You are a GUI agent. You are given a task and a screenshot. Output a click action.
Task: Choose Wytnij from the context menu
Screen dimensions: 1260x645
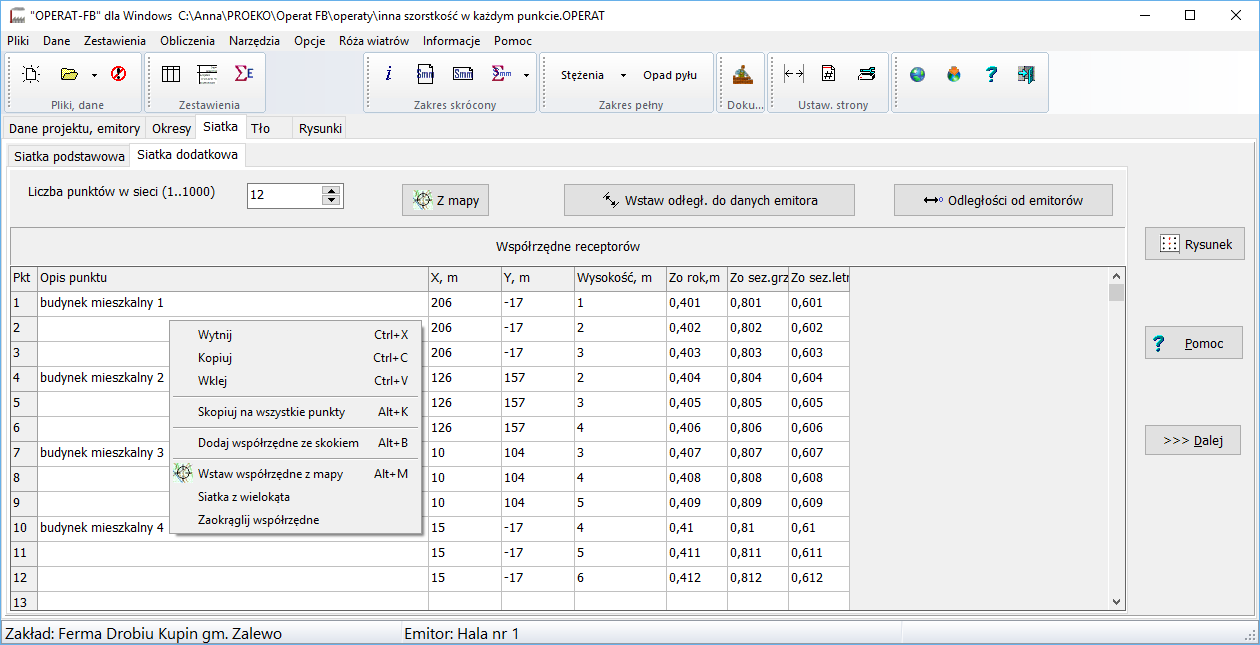click(295, 335)
